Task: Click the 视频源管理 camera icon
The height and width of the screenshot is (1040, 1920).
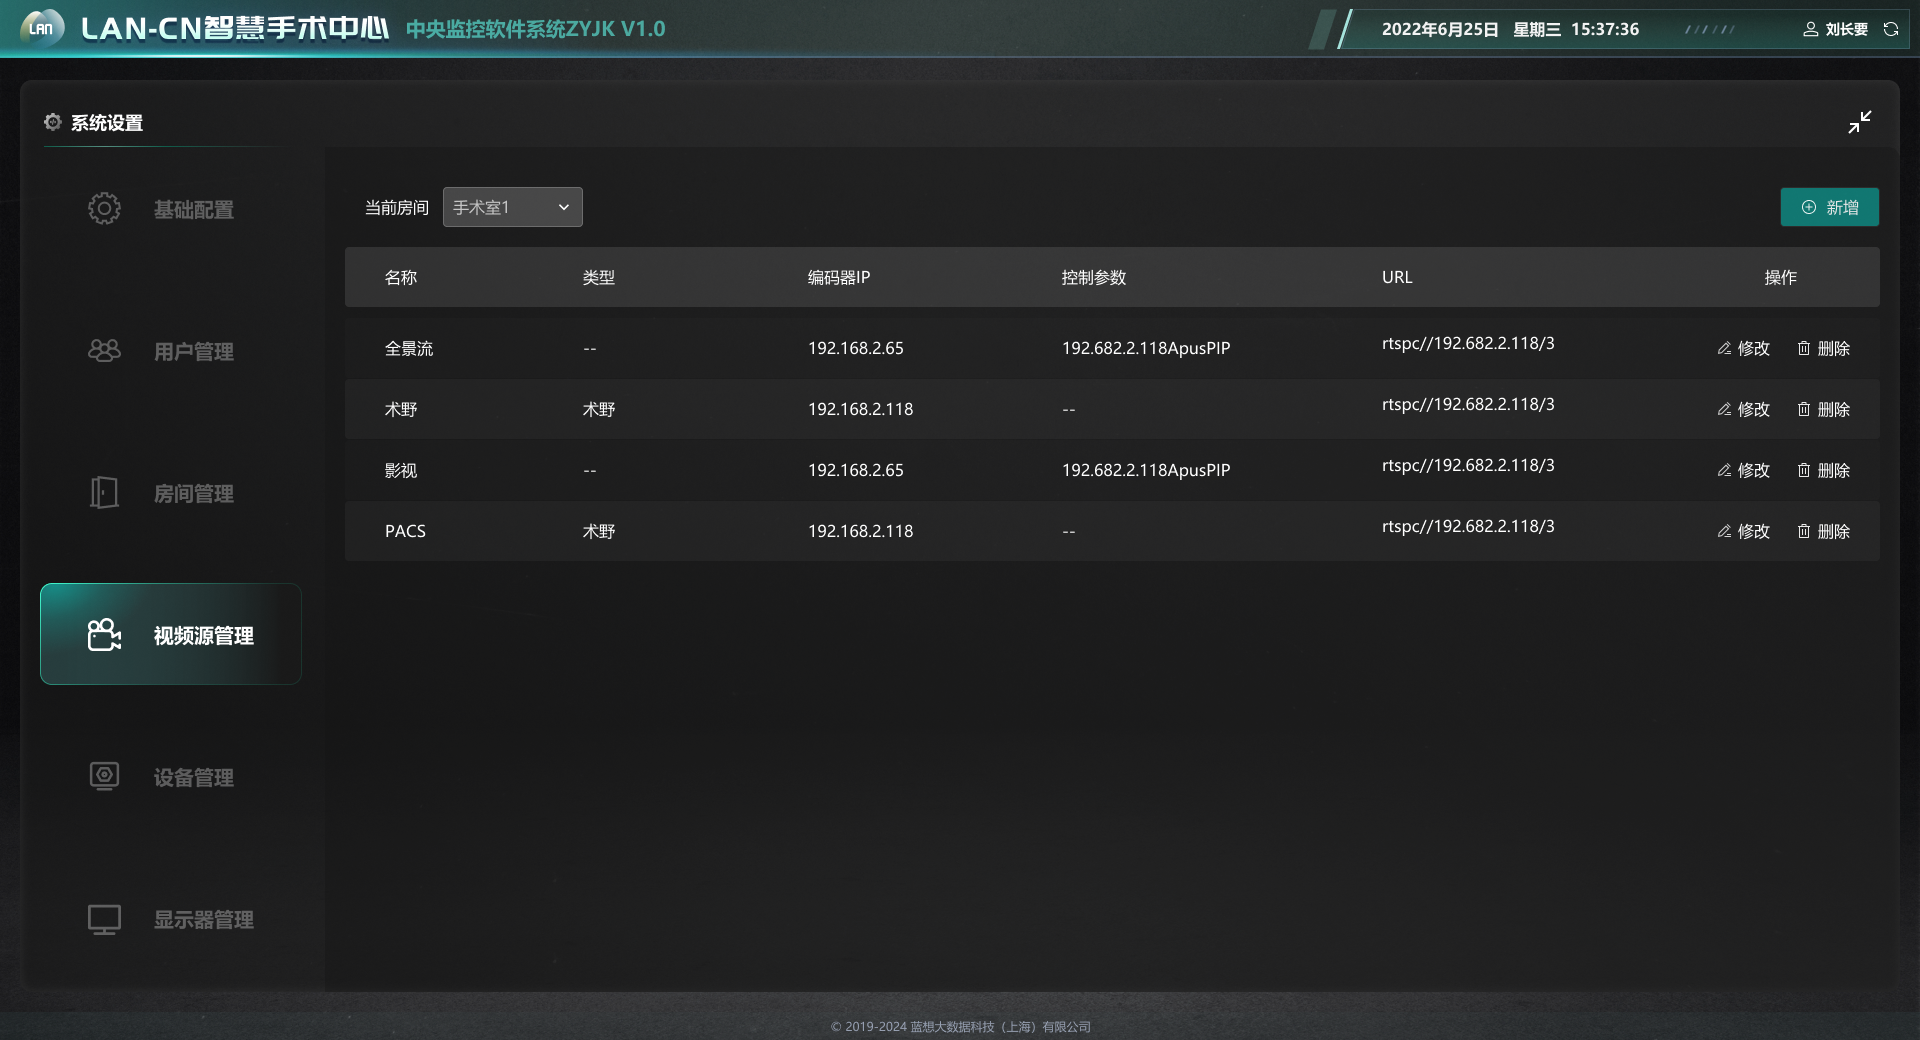Action: point(104,634)
